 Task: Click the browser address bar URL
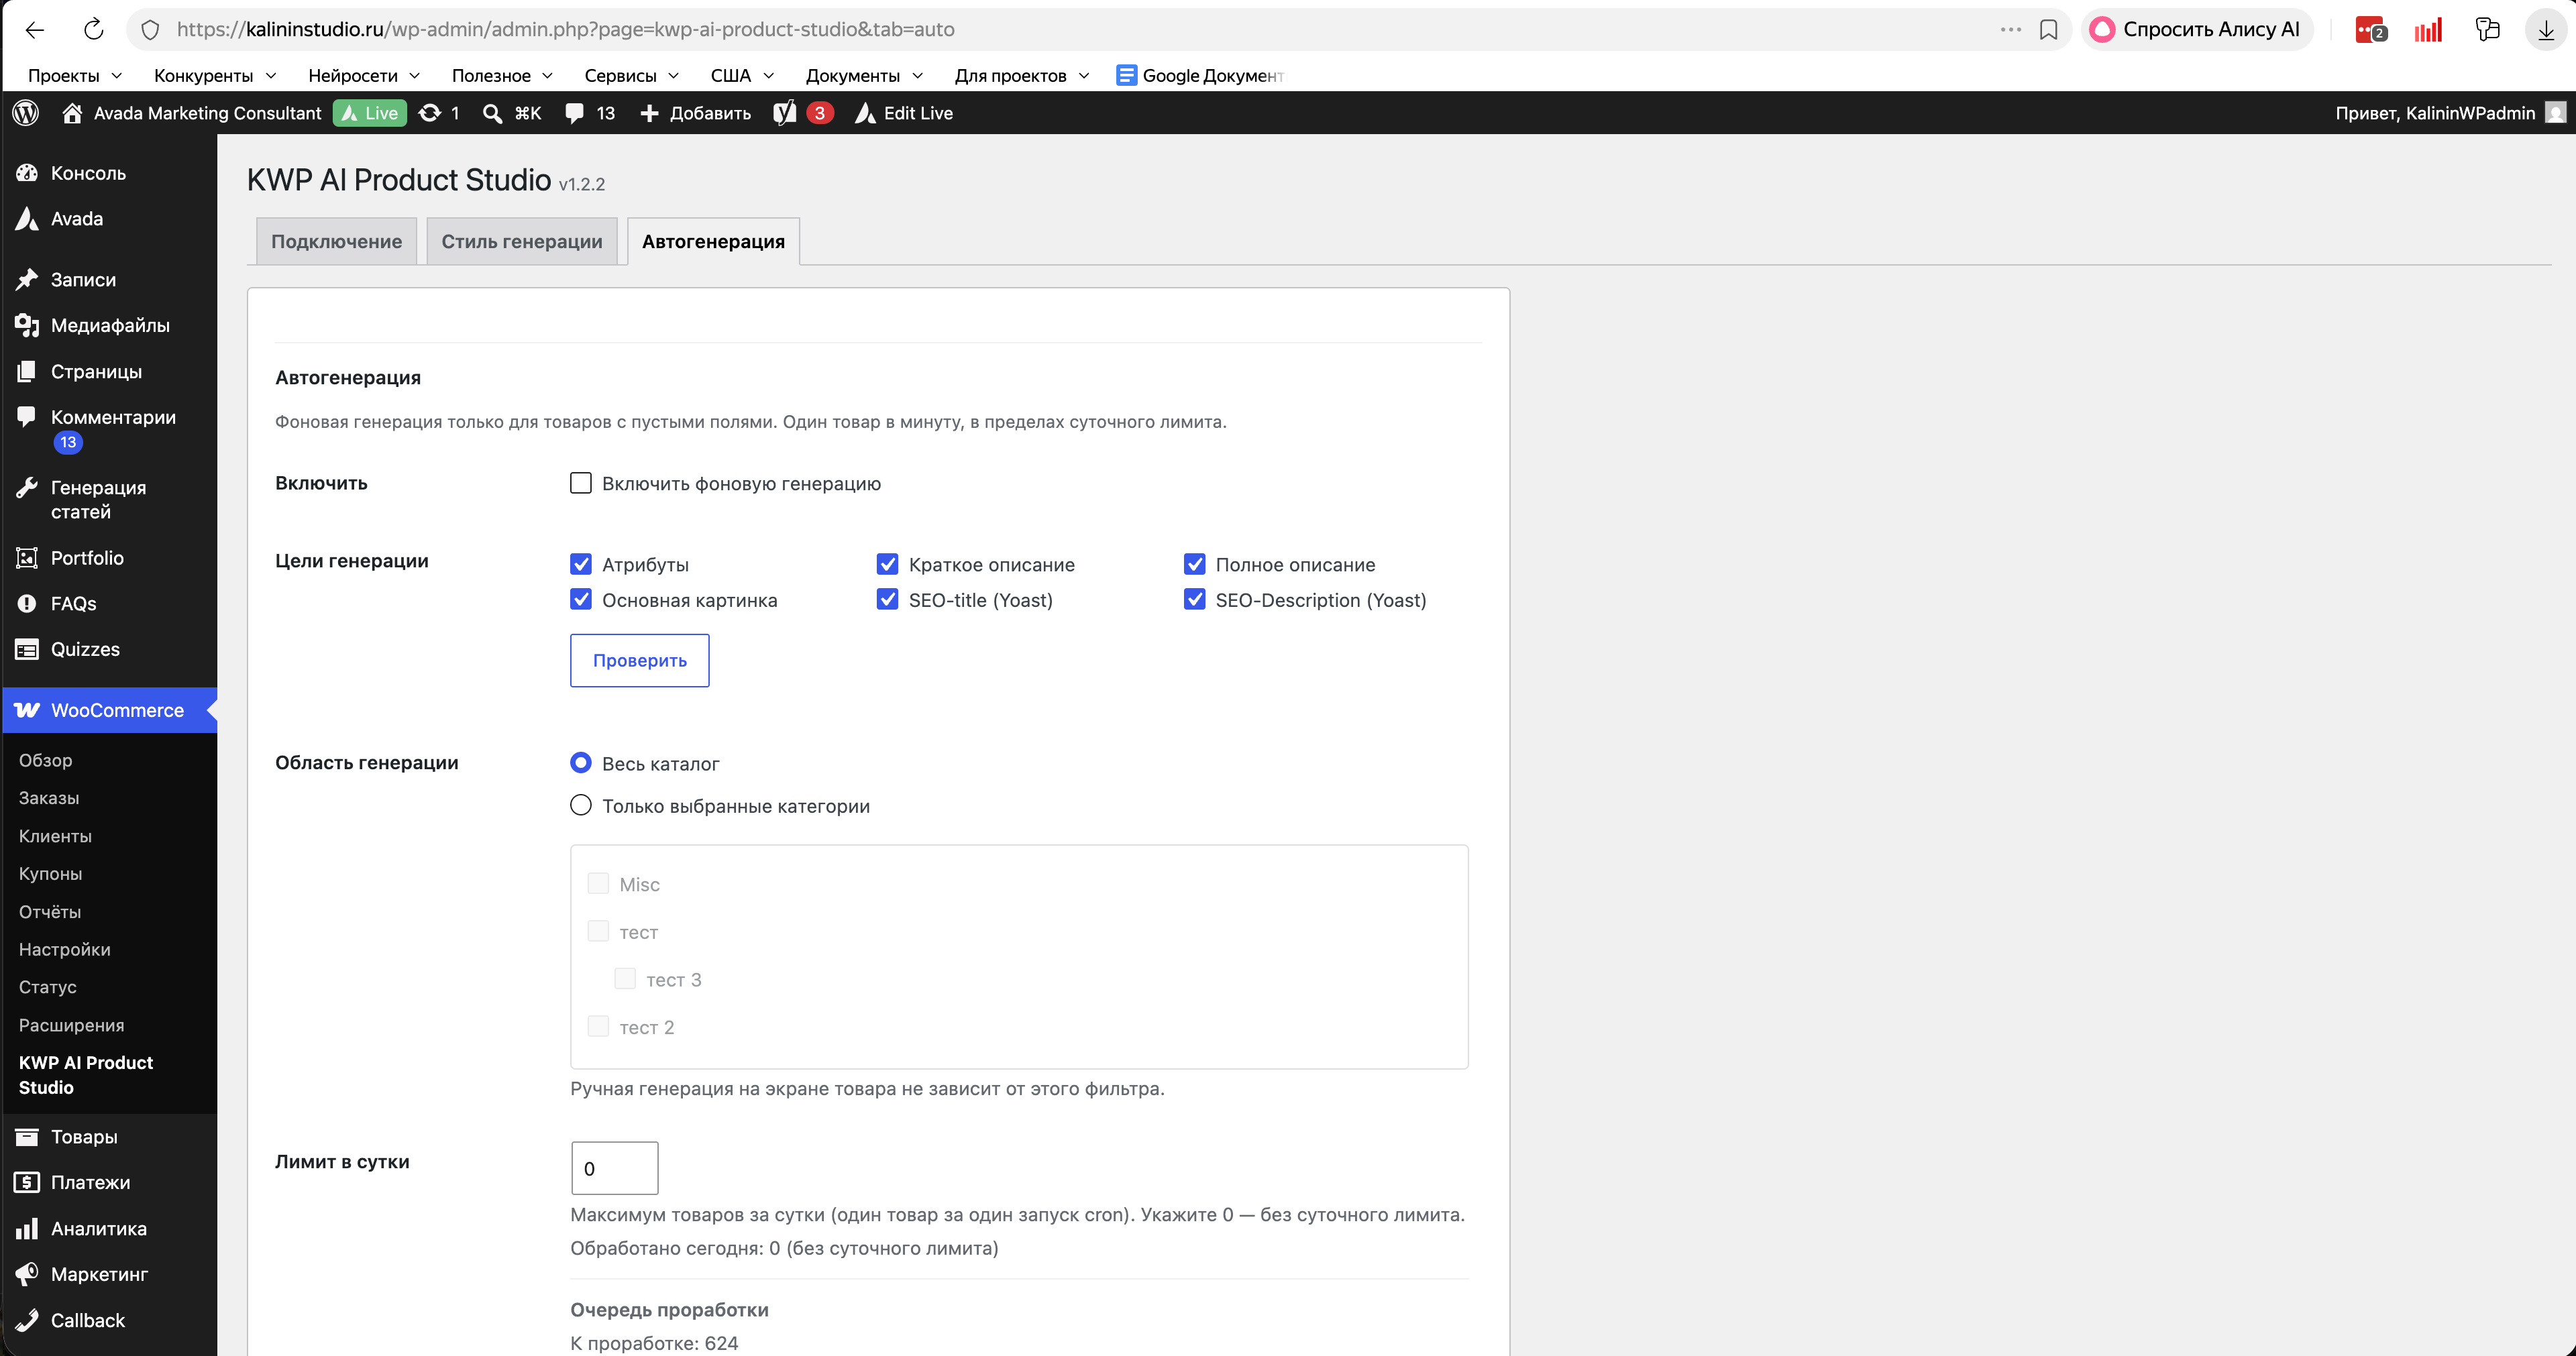[565, 30]
